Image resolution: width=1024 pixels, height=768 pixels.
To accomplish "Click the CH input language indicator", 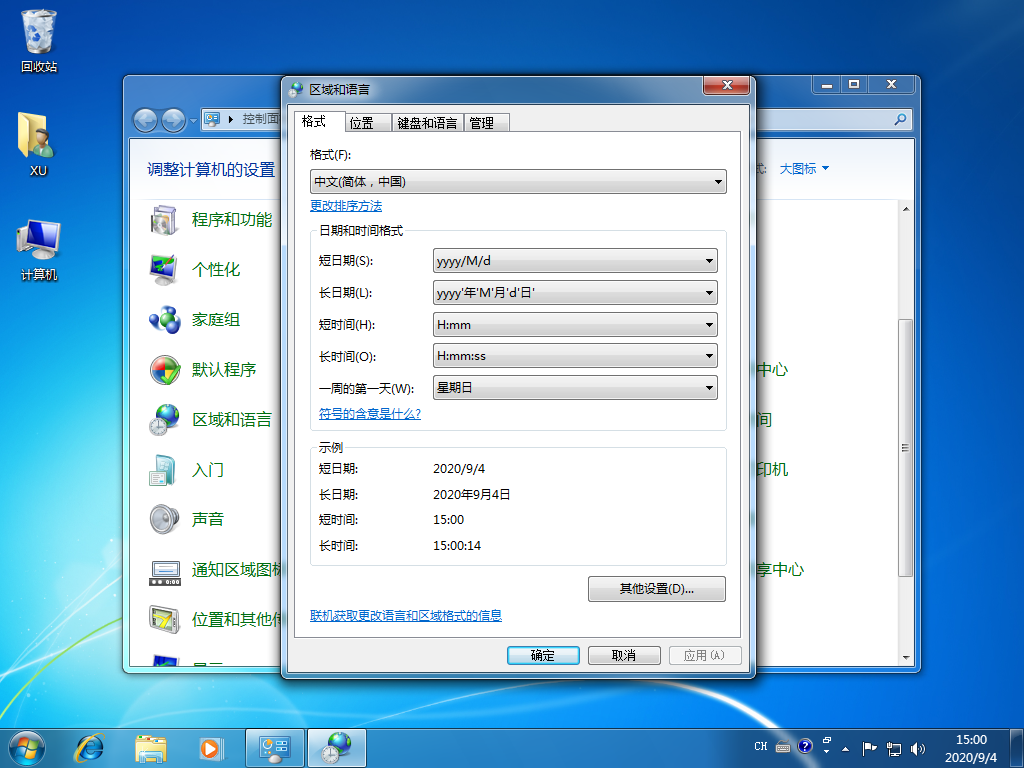I will tap(761, 746).
